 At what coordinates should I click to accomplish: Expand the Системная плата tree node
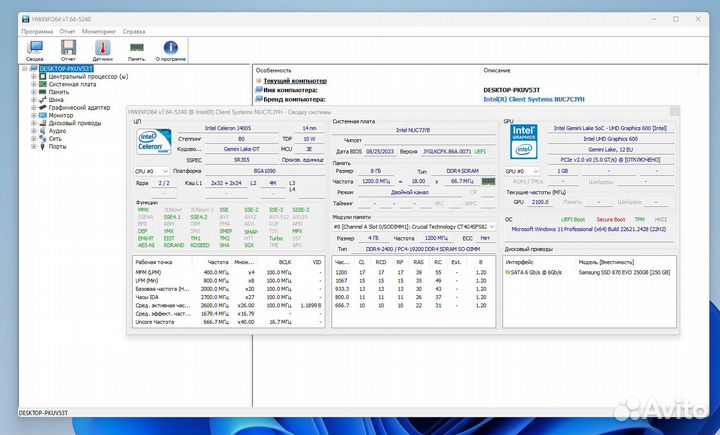coord(34,85)
